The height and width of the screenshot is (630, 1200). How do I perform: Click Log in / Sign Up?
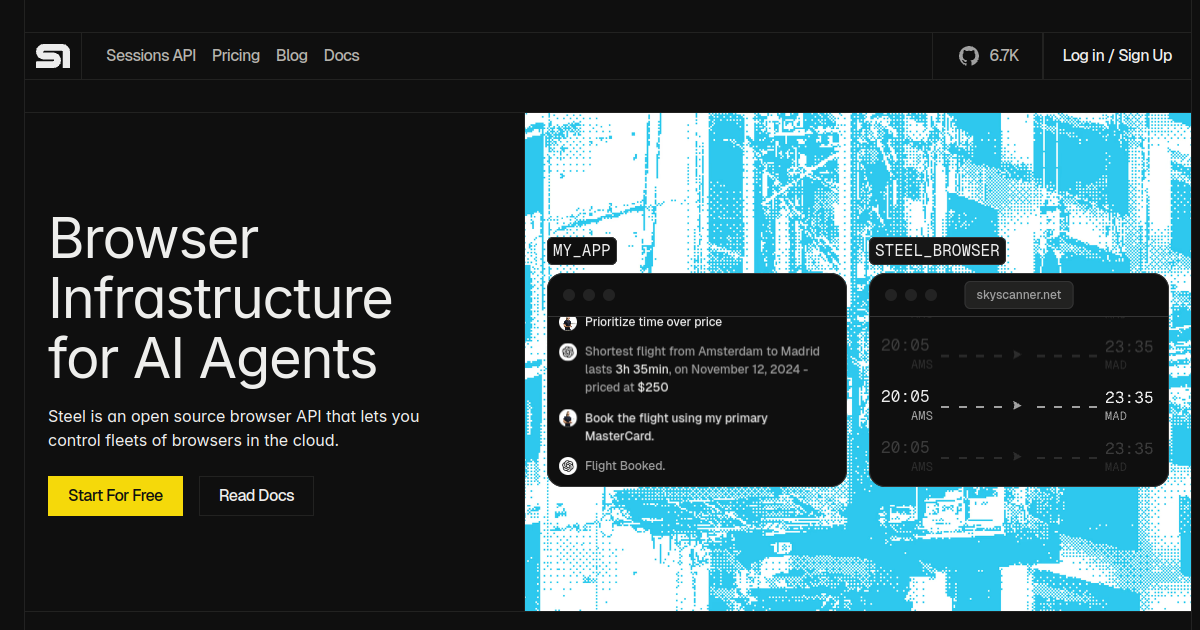pos(1117,56)
